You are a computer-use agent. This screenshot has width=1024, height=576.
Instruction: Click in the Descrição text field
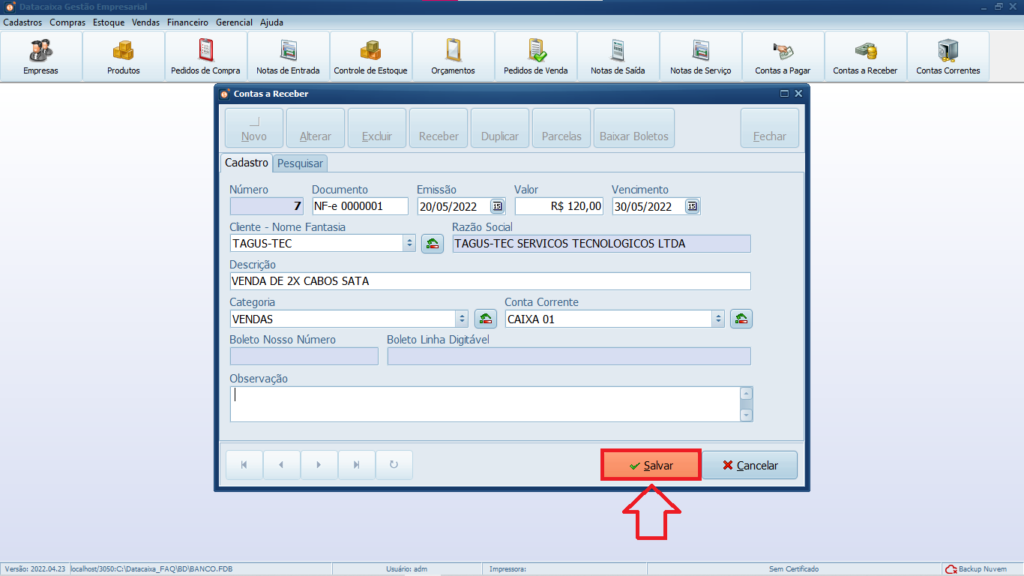tap(489, 281)
